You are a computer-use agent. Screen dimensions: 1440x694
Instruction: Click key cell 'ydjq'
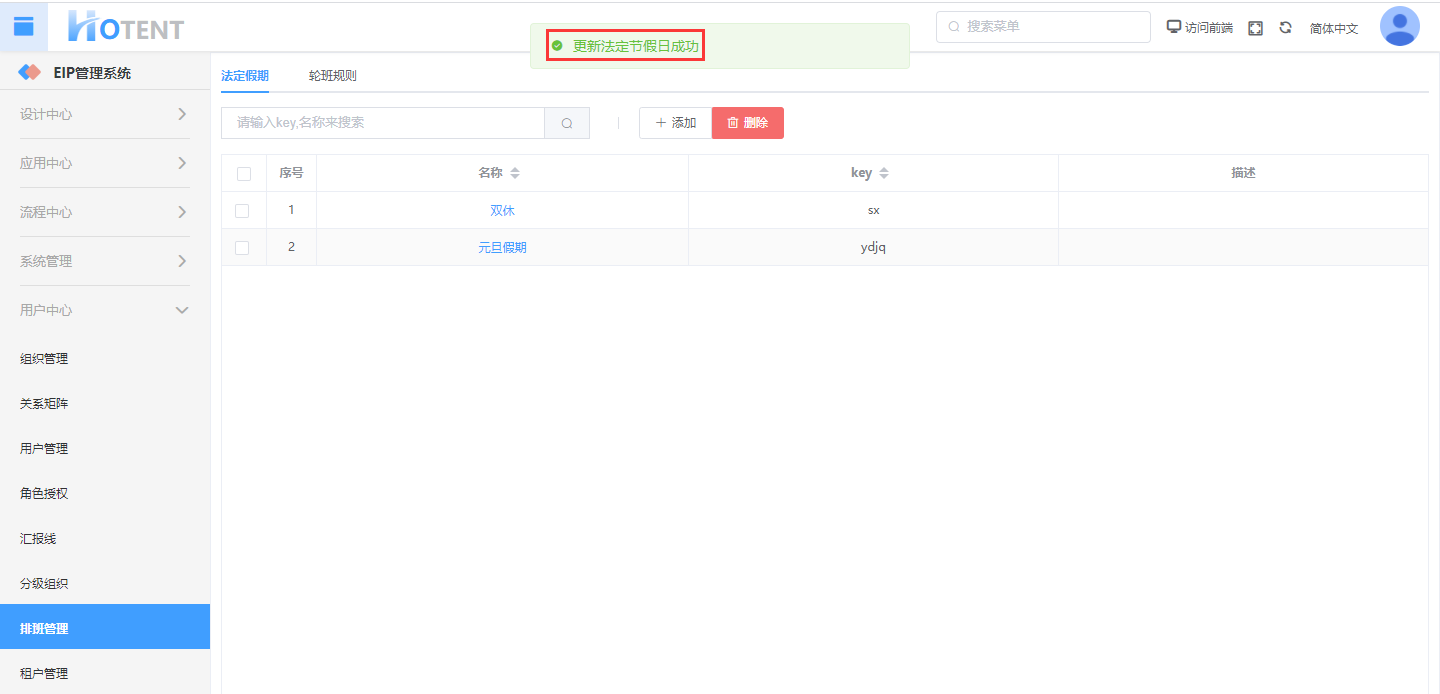pos(873,247)
